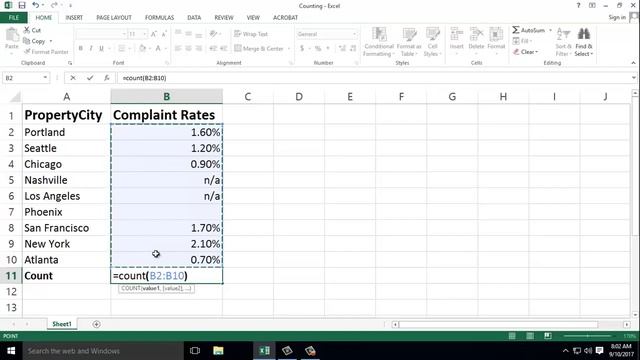This screenshot has width=640, height=360.
Task: Select row 11 header
Action: pos(11,276)
